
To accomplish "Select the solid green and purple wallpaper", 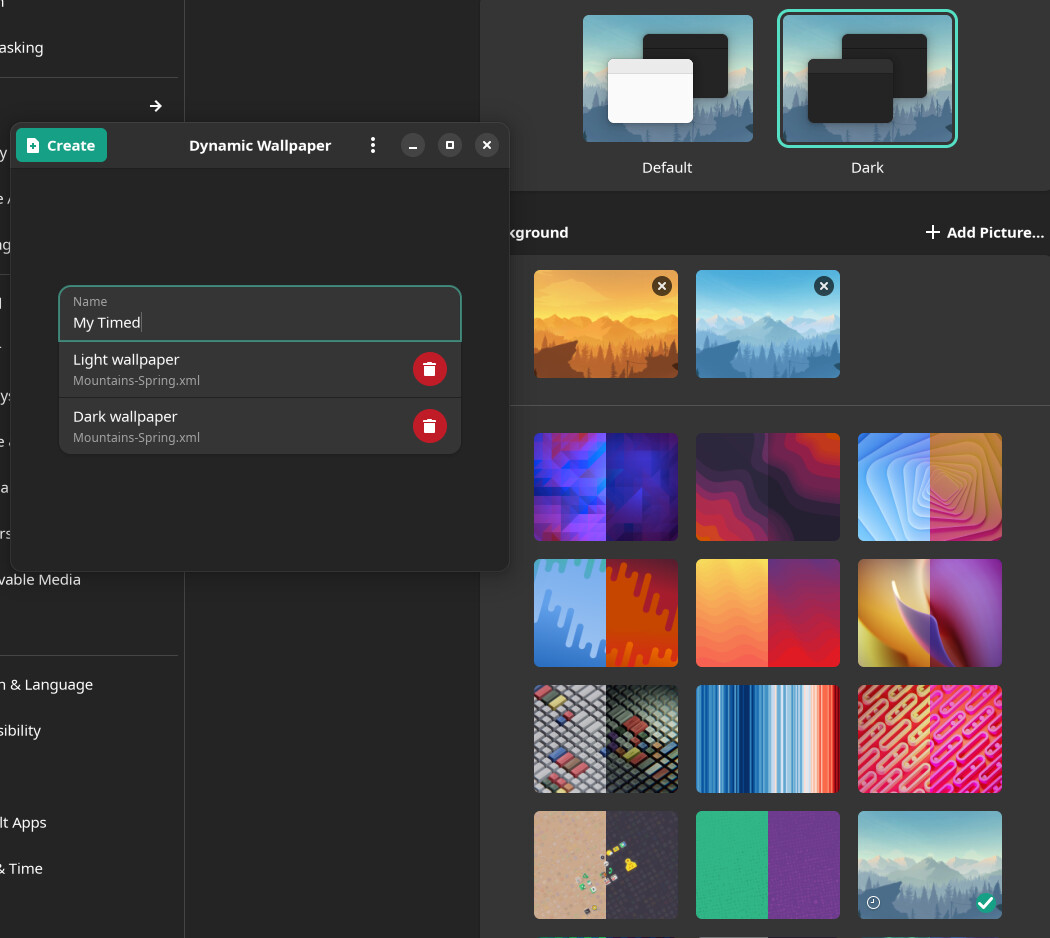I will pyautogui.click(x=767, y=864).
